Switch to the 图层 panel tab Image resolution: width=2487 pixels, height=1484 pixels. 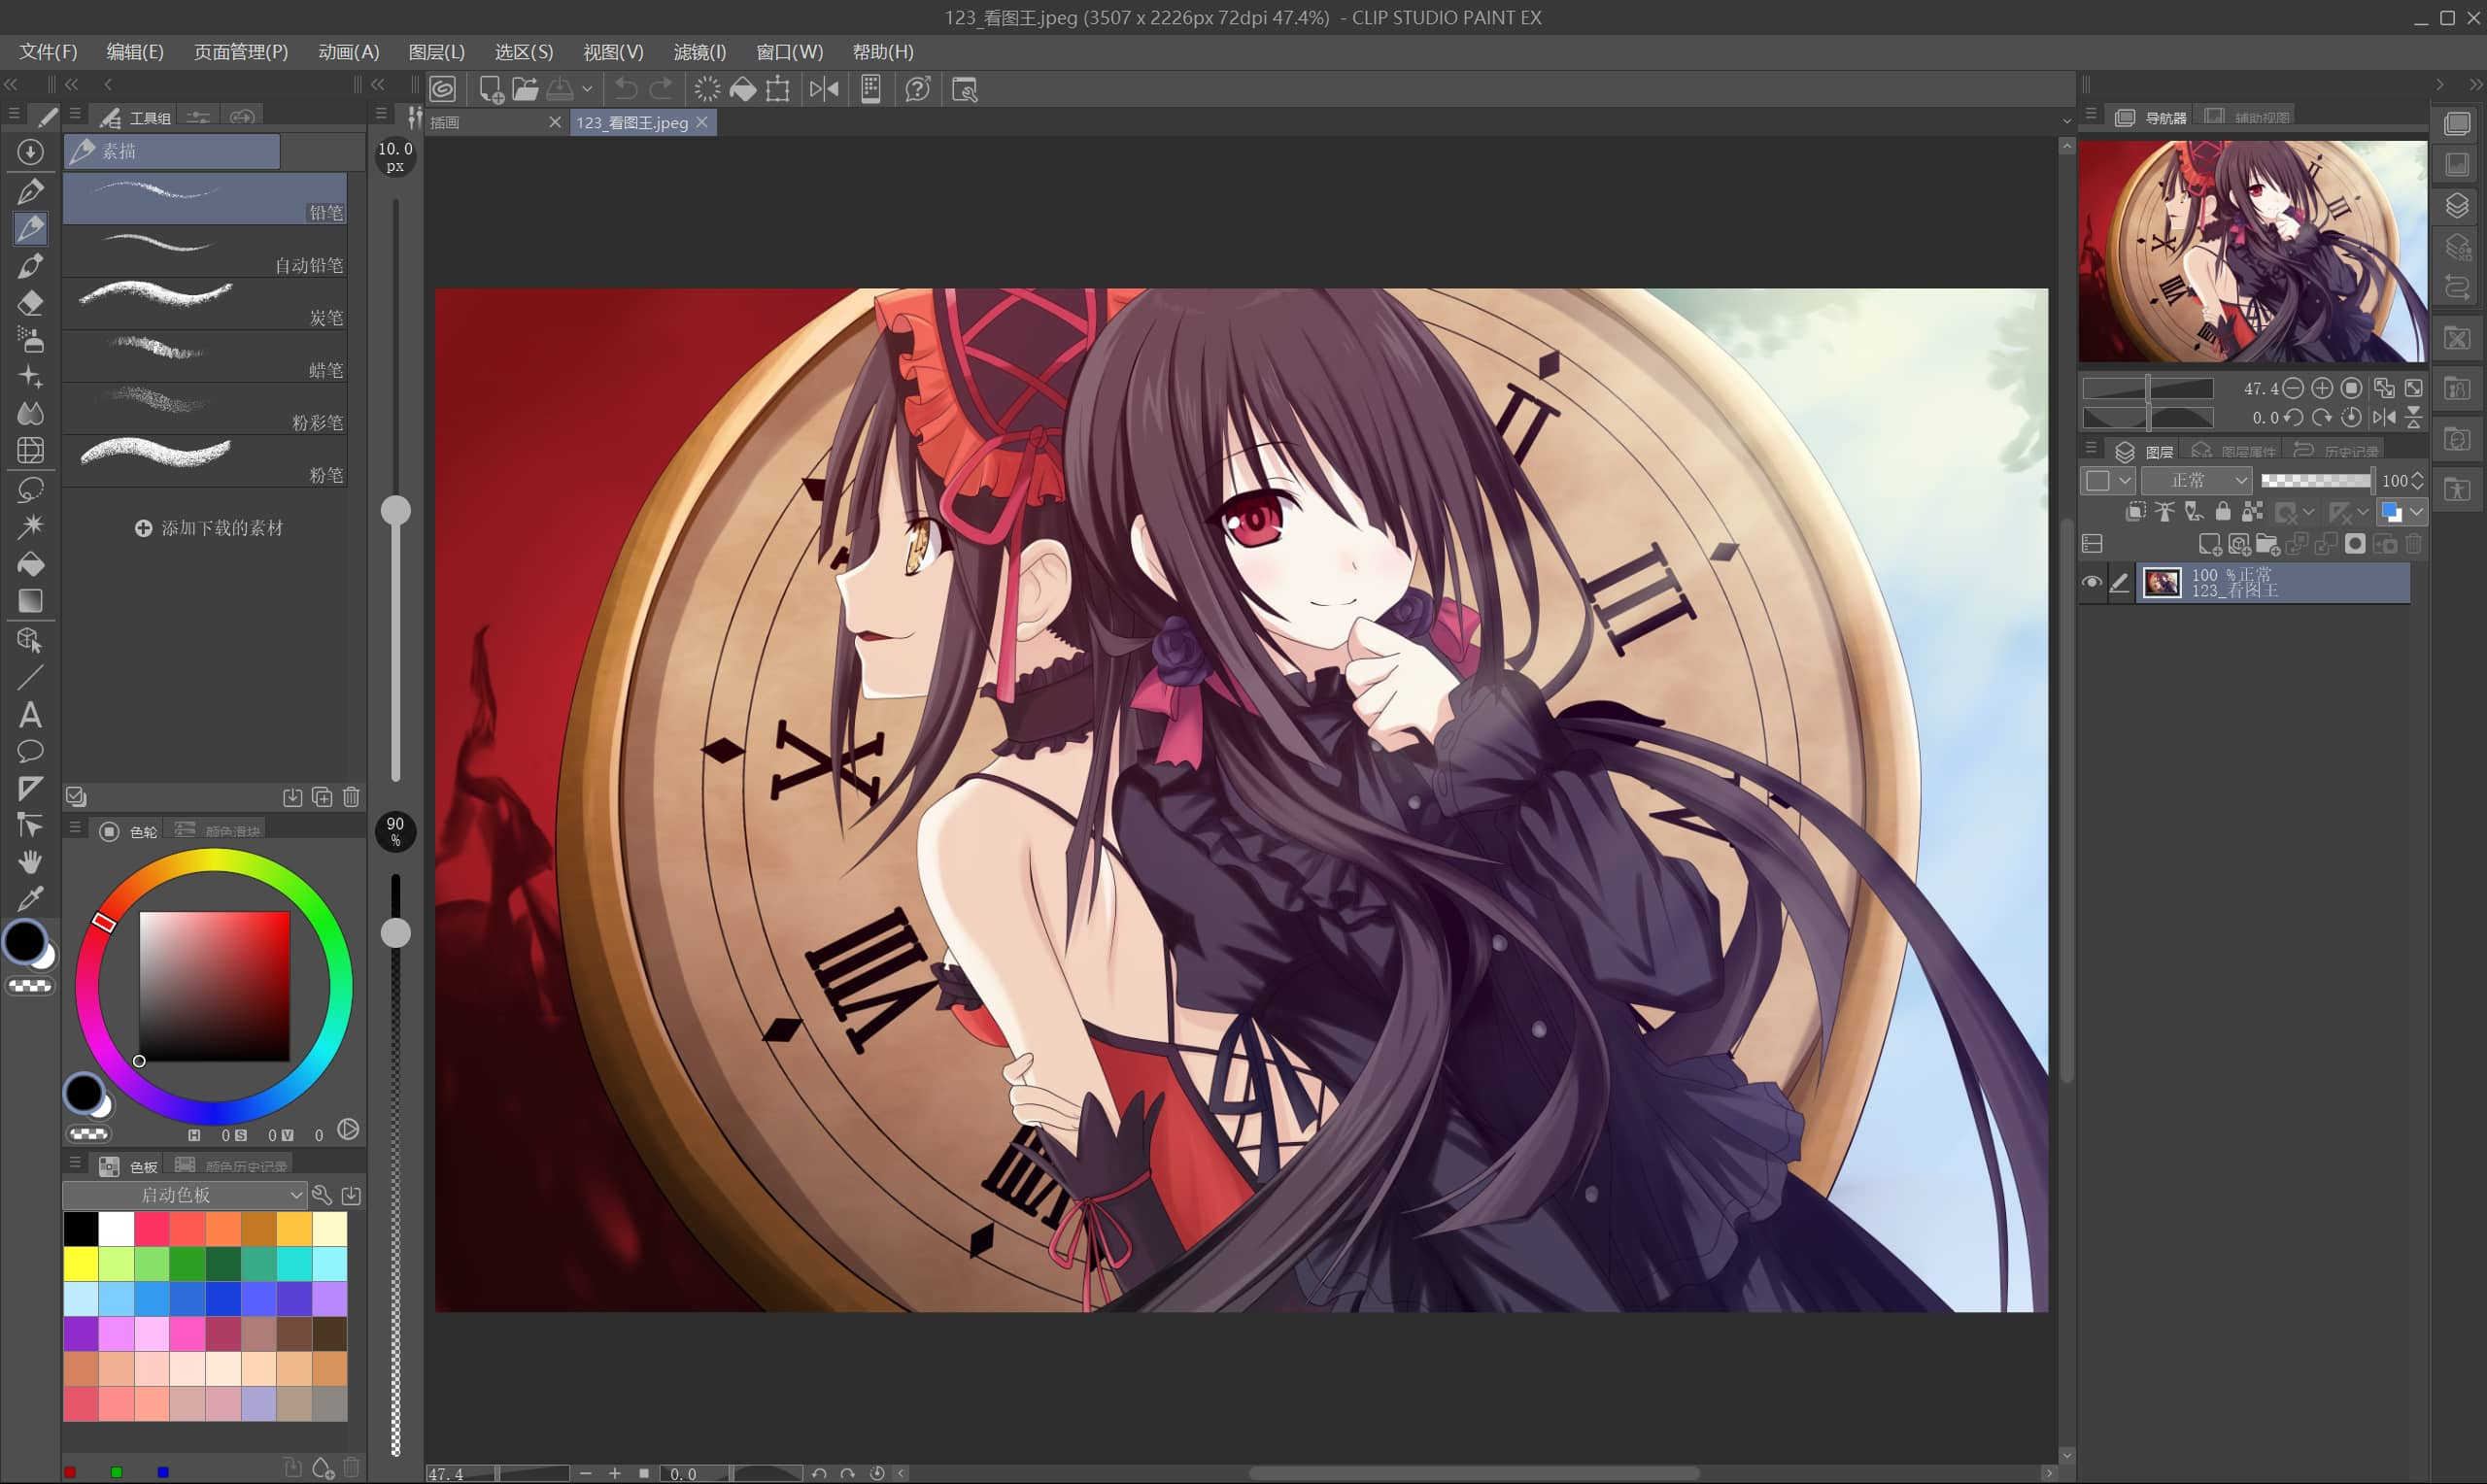tap(2144, 451)
